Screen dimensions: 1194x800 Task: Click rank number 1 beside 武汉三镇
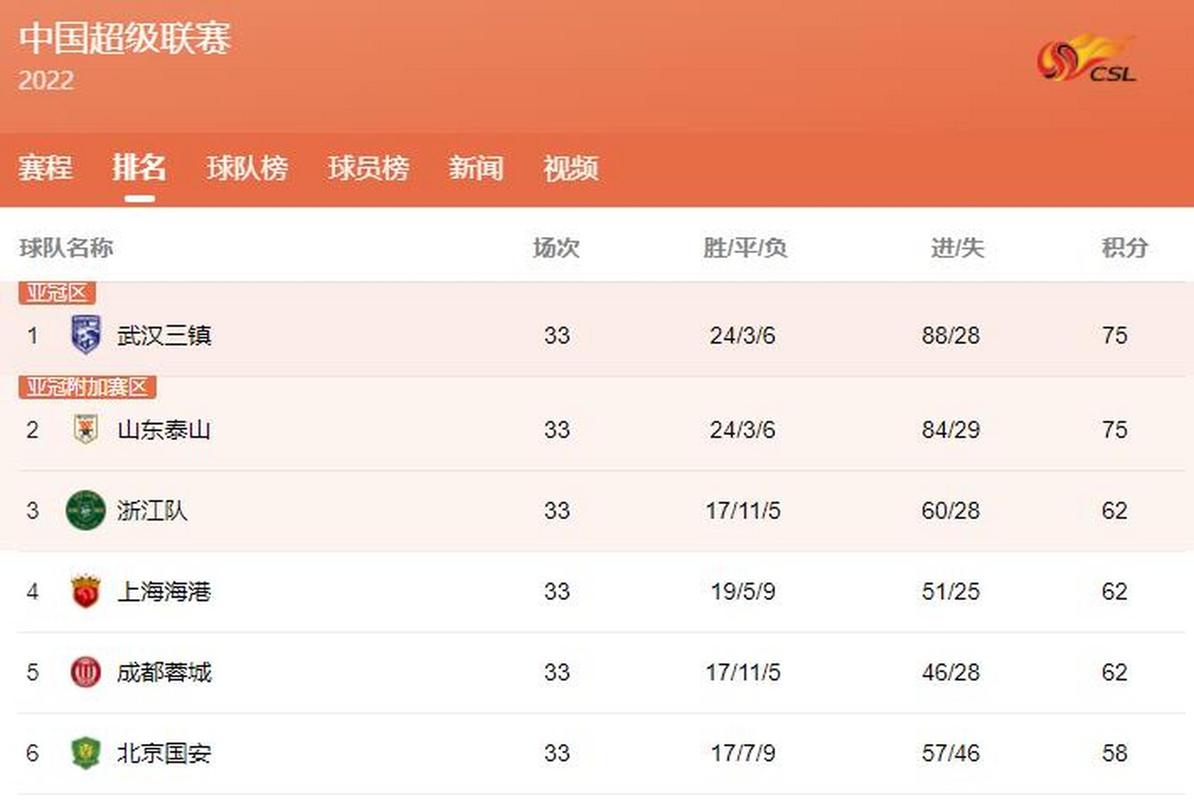[x=33, y=335]
